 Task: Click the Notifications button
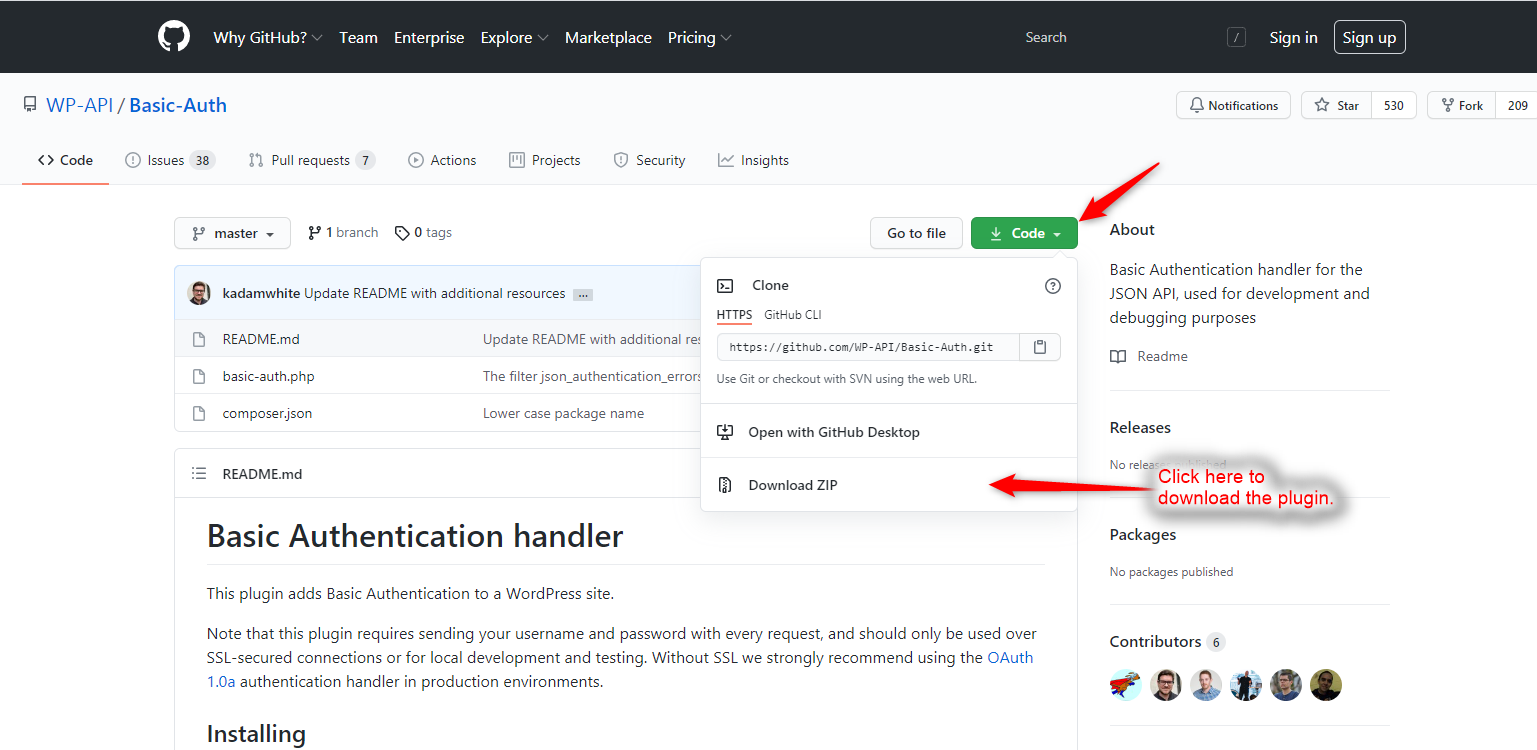tap(1234, 105)
